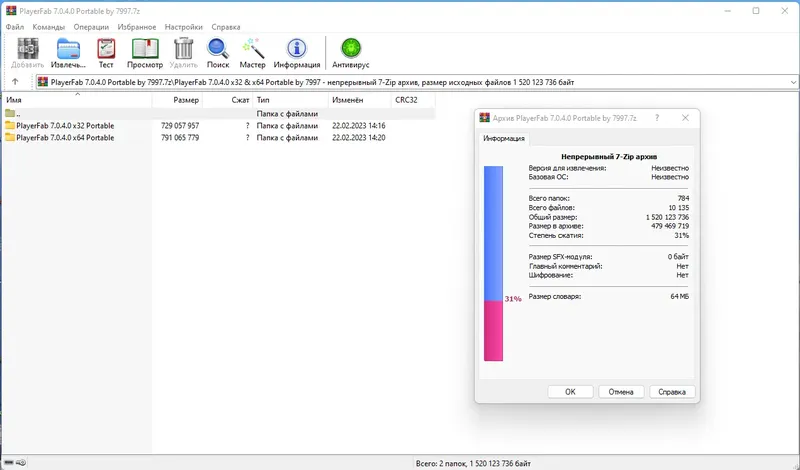Click the compression ratio bar in the dialog
Image resolution: width=800 pixels, height=470 pixels.
493,263
